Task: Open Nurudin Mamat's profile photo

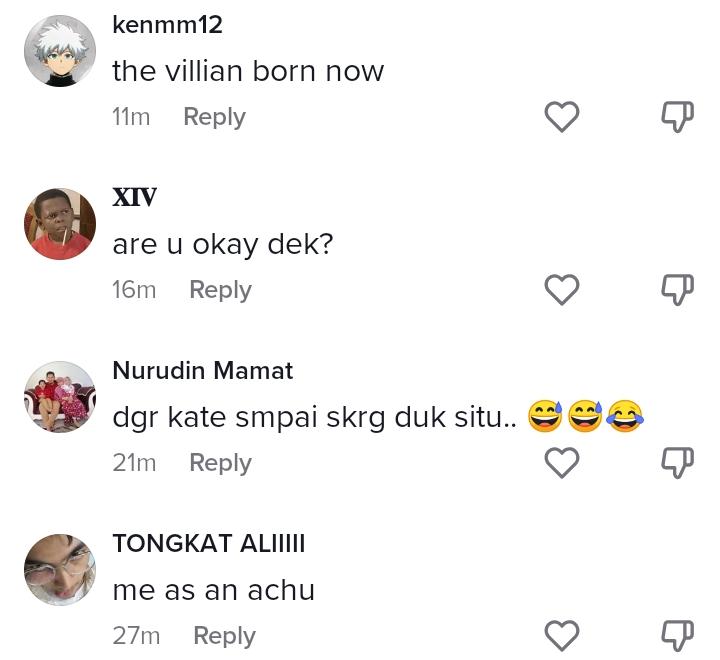Action: coord(60,397)
